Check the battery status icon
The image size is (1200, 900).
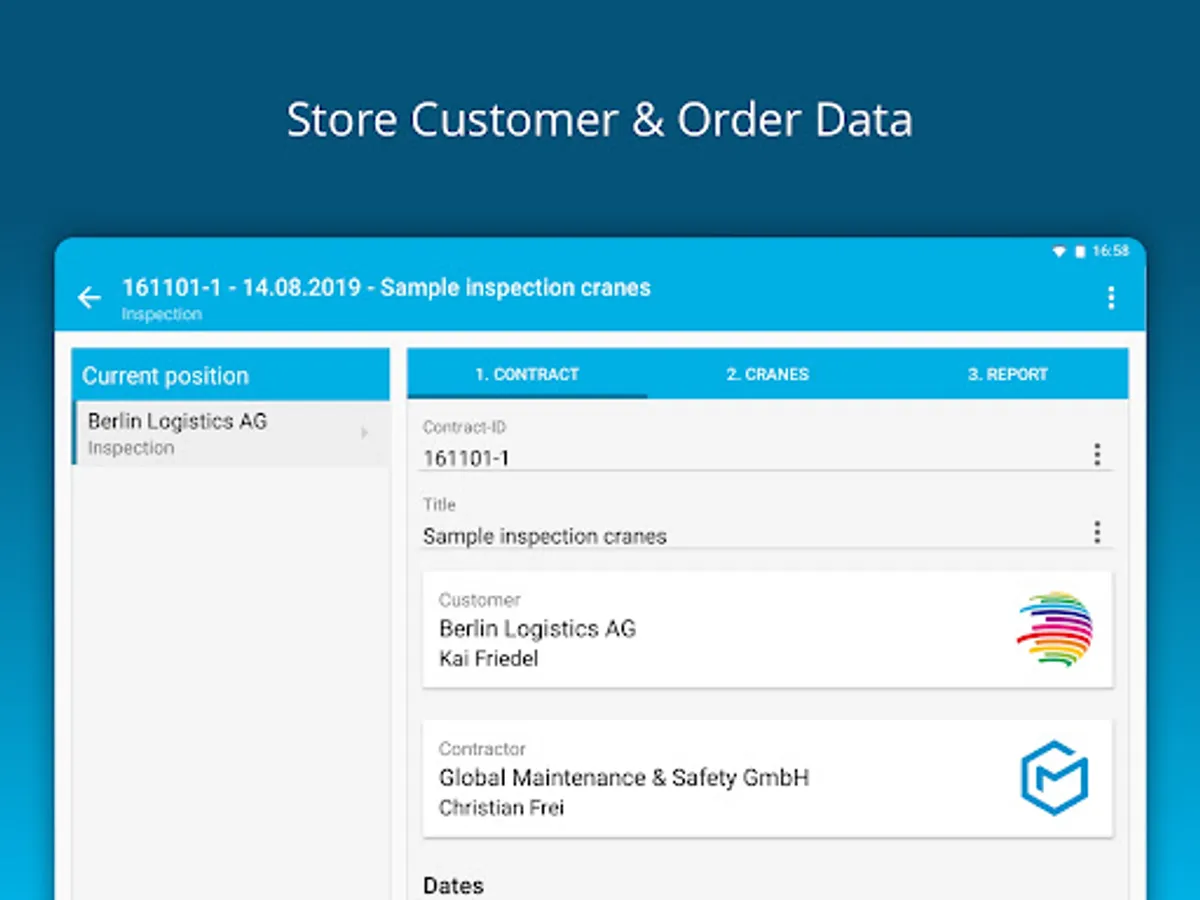1080,252
